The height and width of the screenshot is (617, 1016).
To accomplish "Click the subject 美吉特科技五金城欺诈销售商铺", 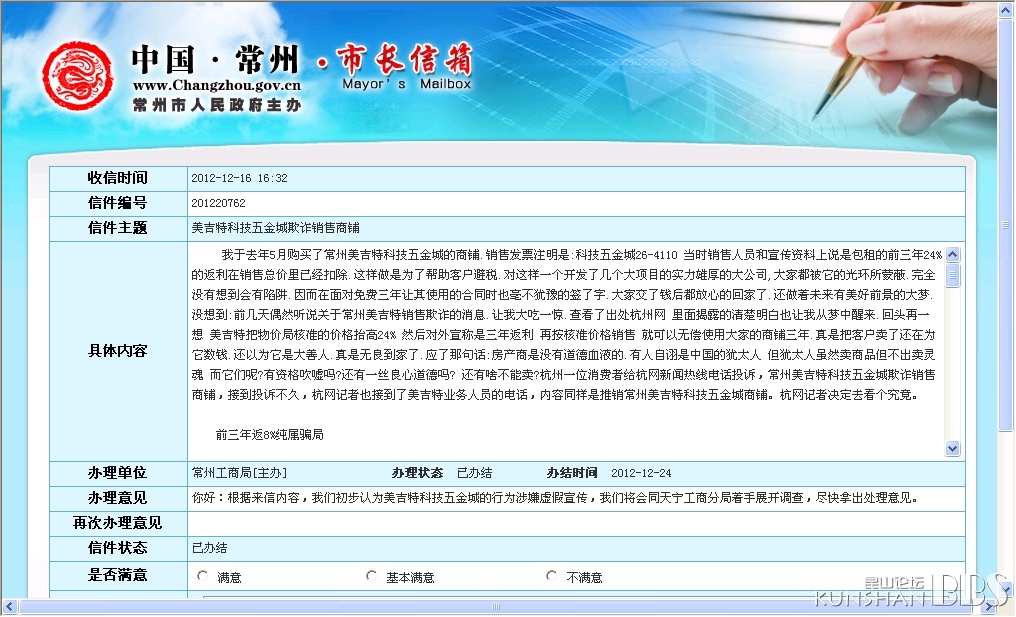I will pos(275,228).
